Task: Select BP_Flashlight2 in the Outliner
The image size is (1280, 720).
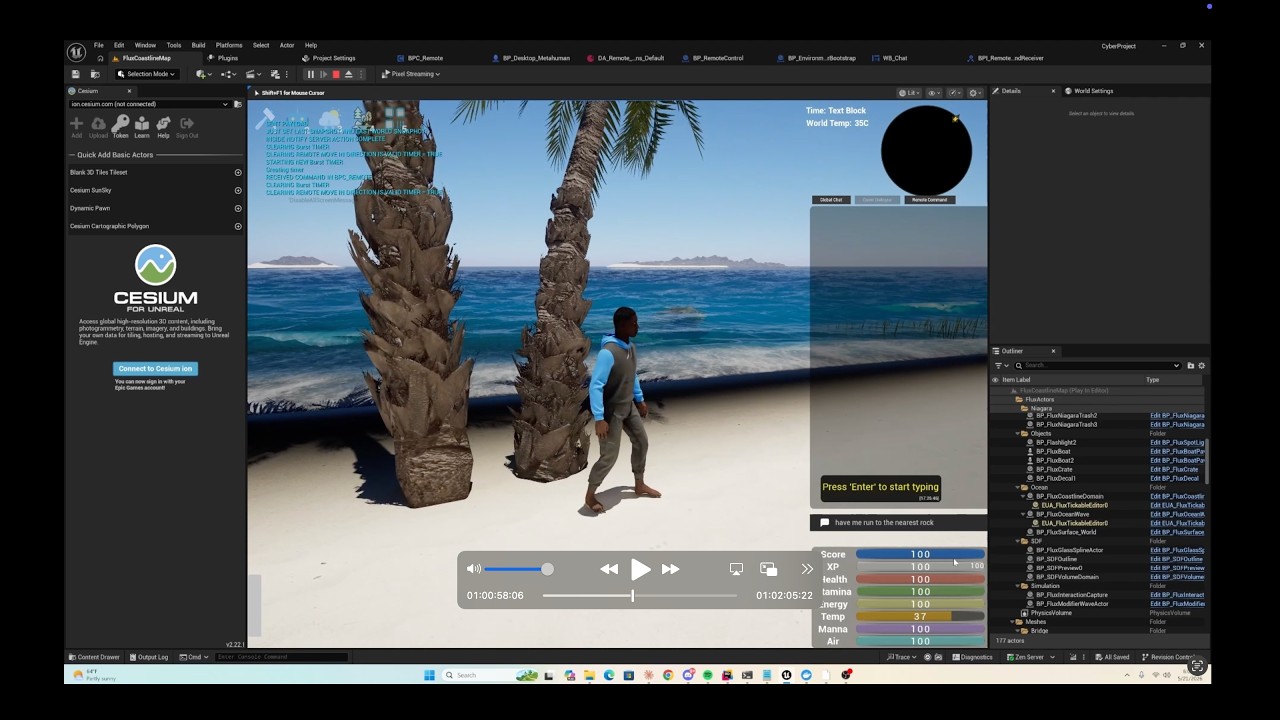Action: [1056, 442]
